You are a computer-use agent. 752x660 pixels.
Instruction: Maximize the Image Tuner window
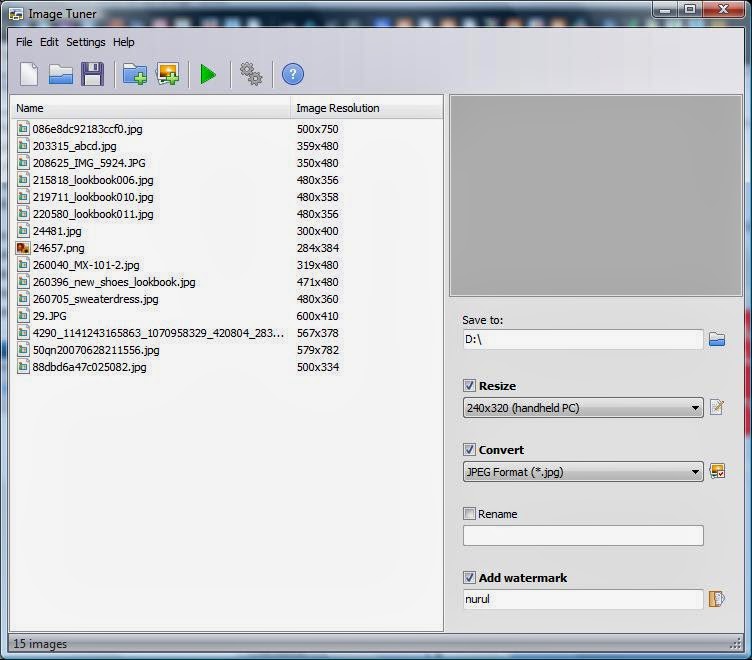[x=690, y=10]
